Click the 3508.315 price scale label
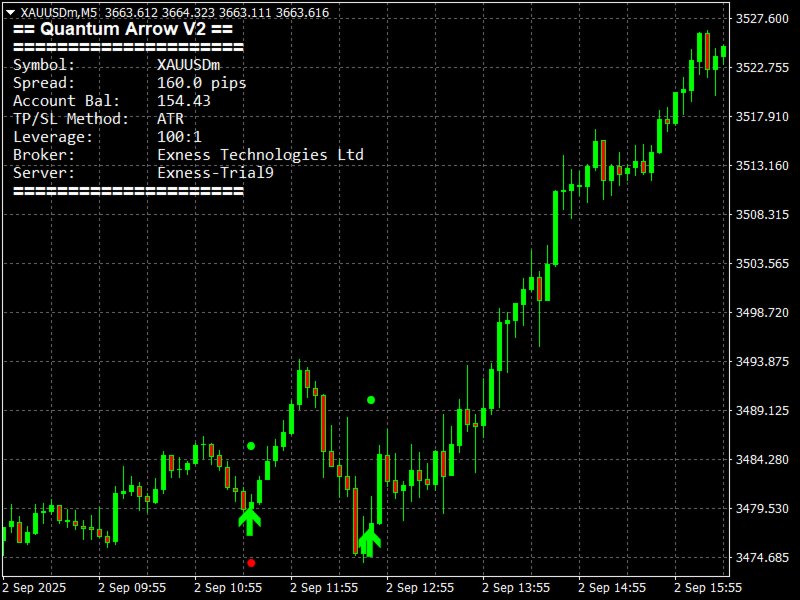Viewport: 800px width, 600px height. [x=762, y=215]
